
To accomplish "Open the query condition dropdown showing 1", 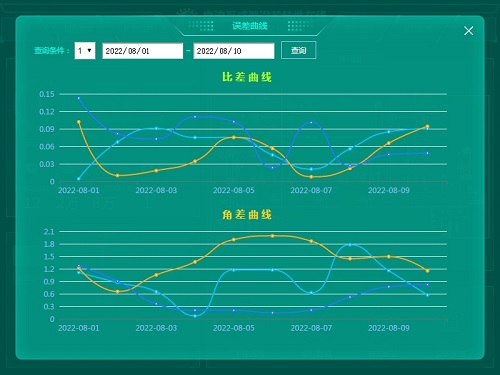I will (x=85, y=51).
